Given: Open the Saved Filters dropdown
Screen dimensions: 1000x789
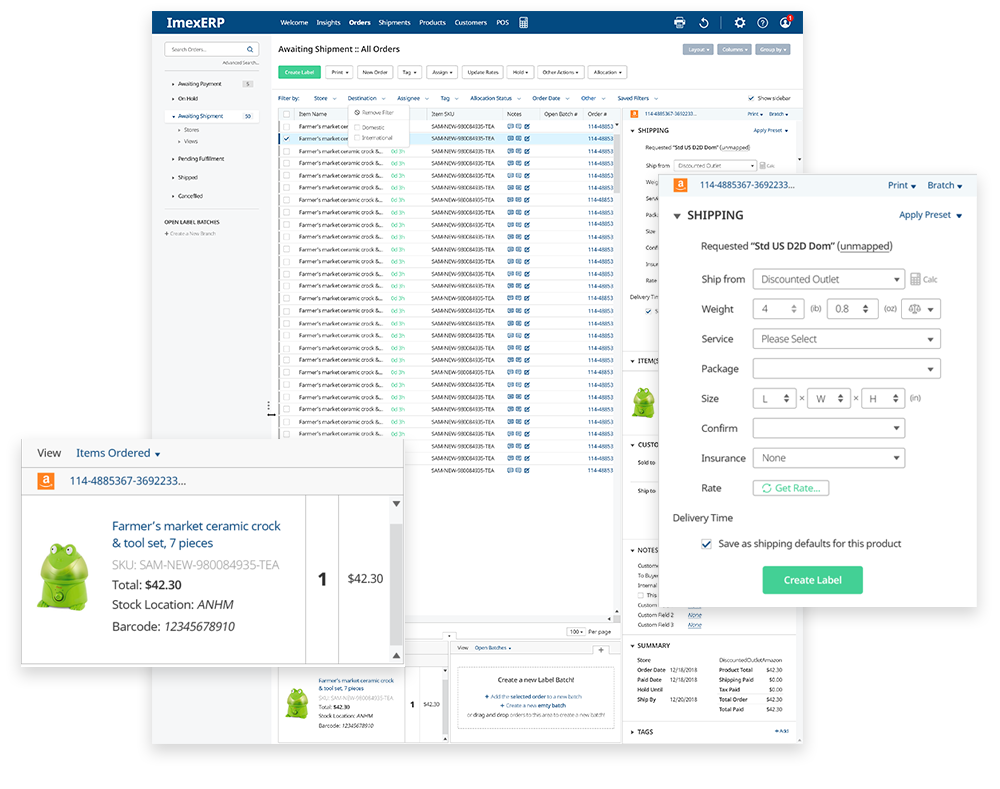Looking at the screenshot, I should 637,98.
